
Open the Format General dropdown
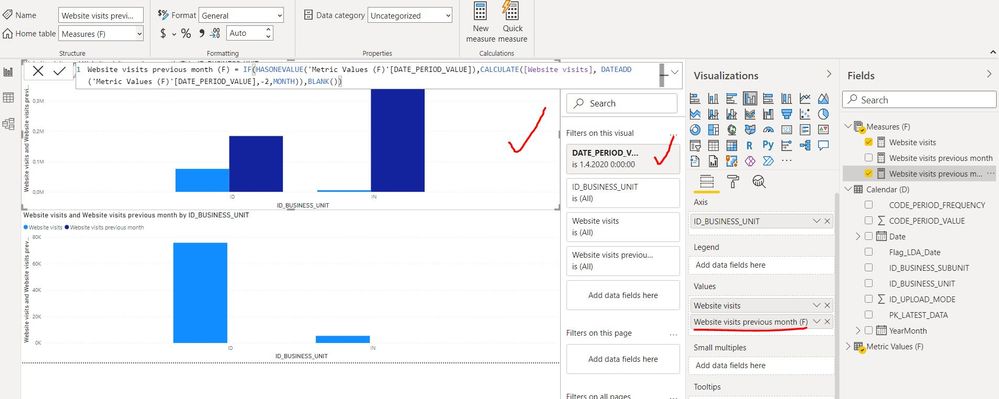241,15
